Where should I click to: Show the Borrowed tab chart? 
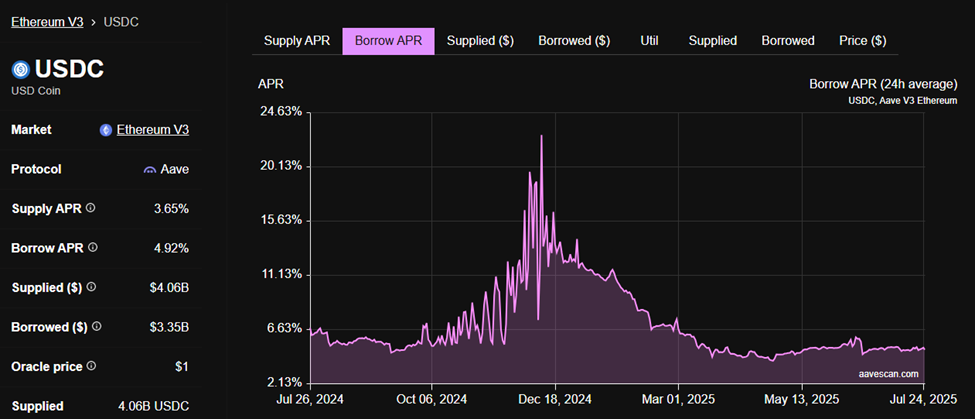coord(788,41)
